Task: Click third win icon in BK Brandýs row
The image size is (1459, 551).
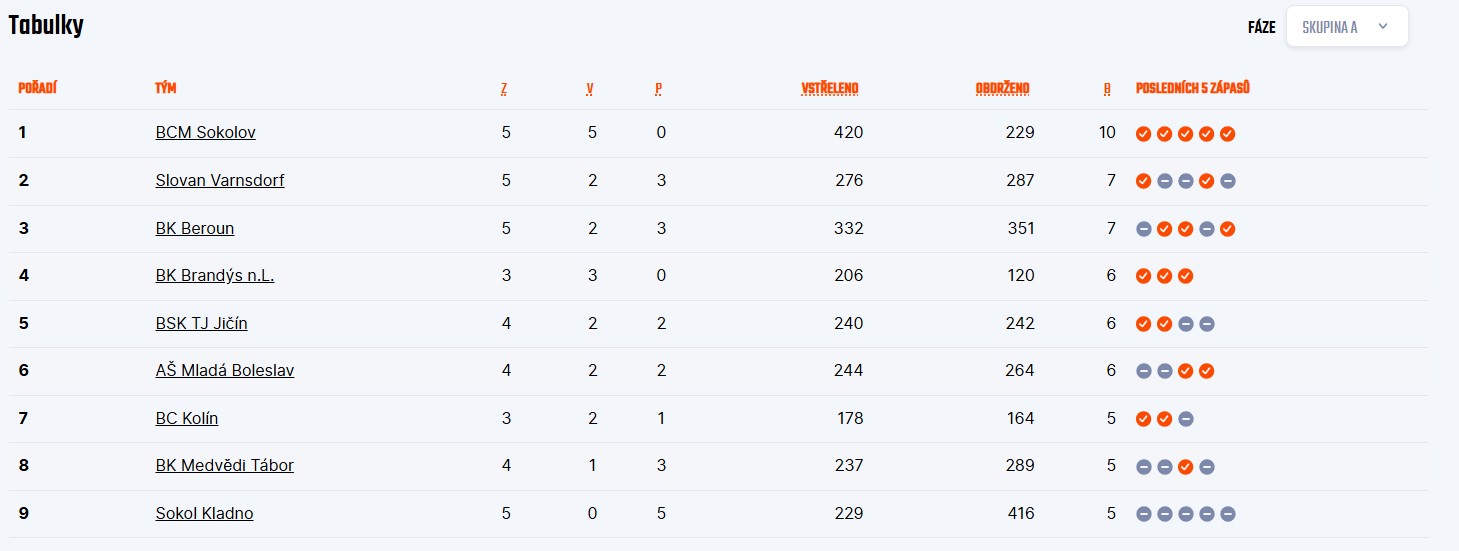Action: coord(1185,276)
